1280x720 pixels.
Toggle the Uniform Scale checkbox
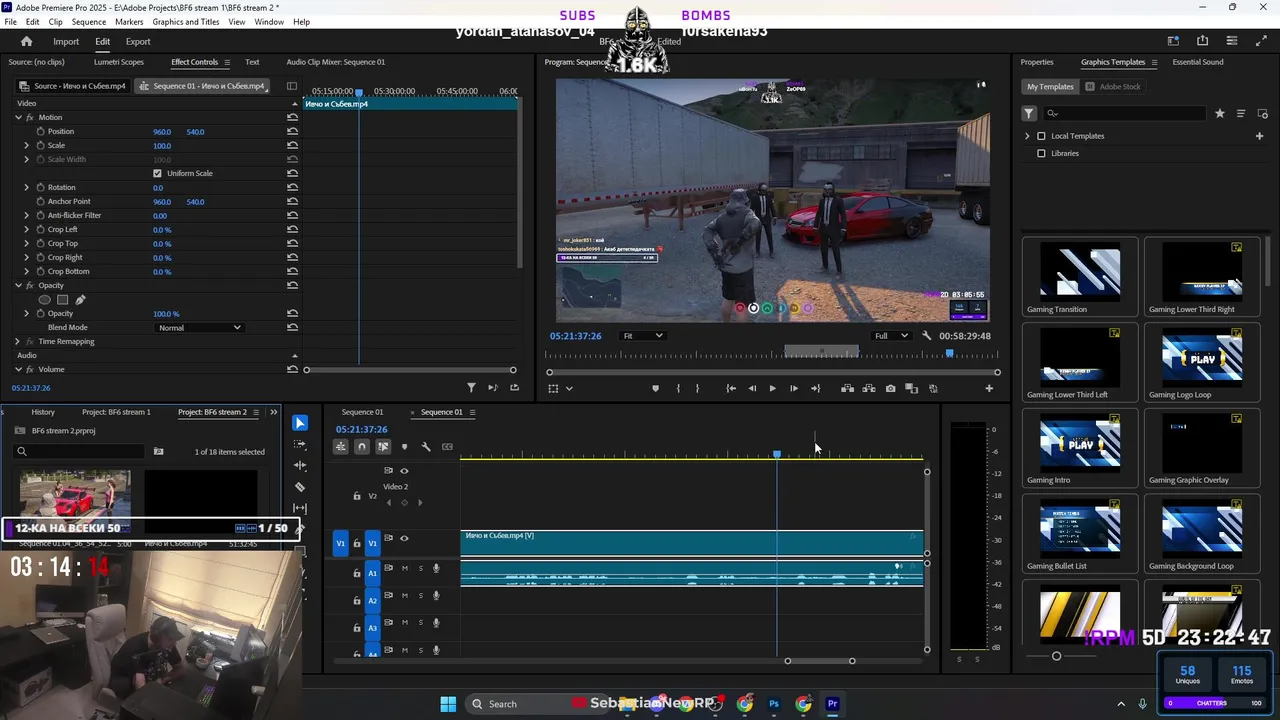(157, 173)
